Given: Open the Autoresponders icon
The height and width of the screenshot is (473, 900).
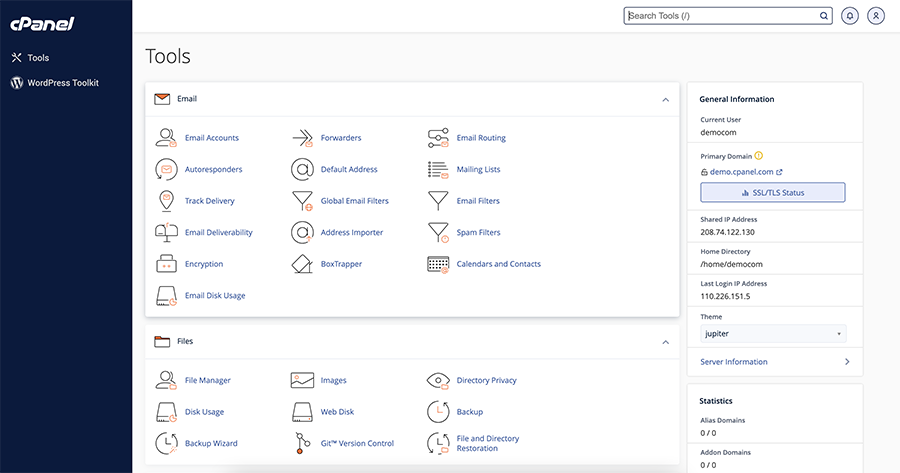Looking at the screenshot, I should (x=166, y=169).
